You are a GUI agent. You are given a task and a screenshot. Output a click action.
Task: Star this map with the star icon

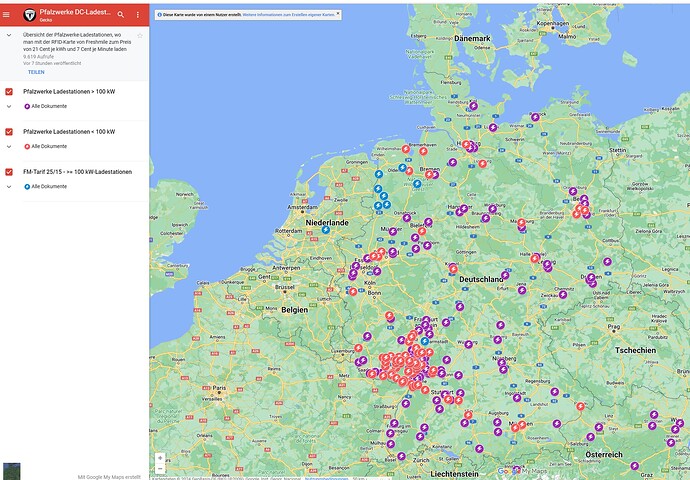click(x=140, y=35)
